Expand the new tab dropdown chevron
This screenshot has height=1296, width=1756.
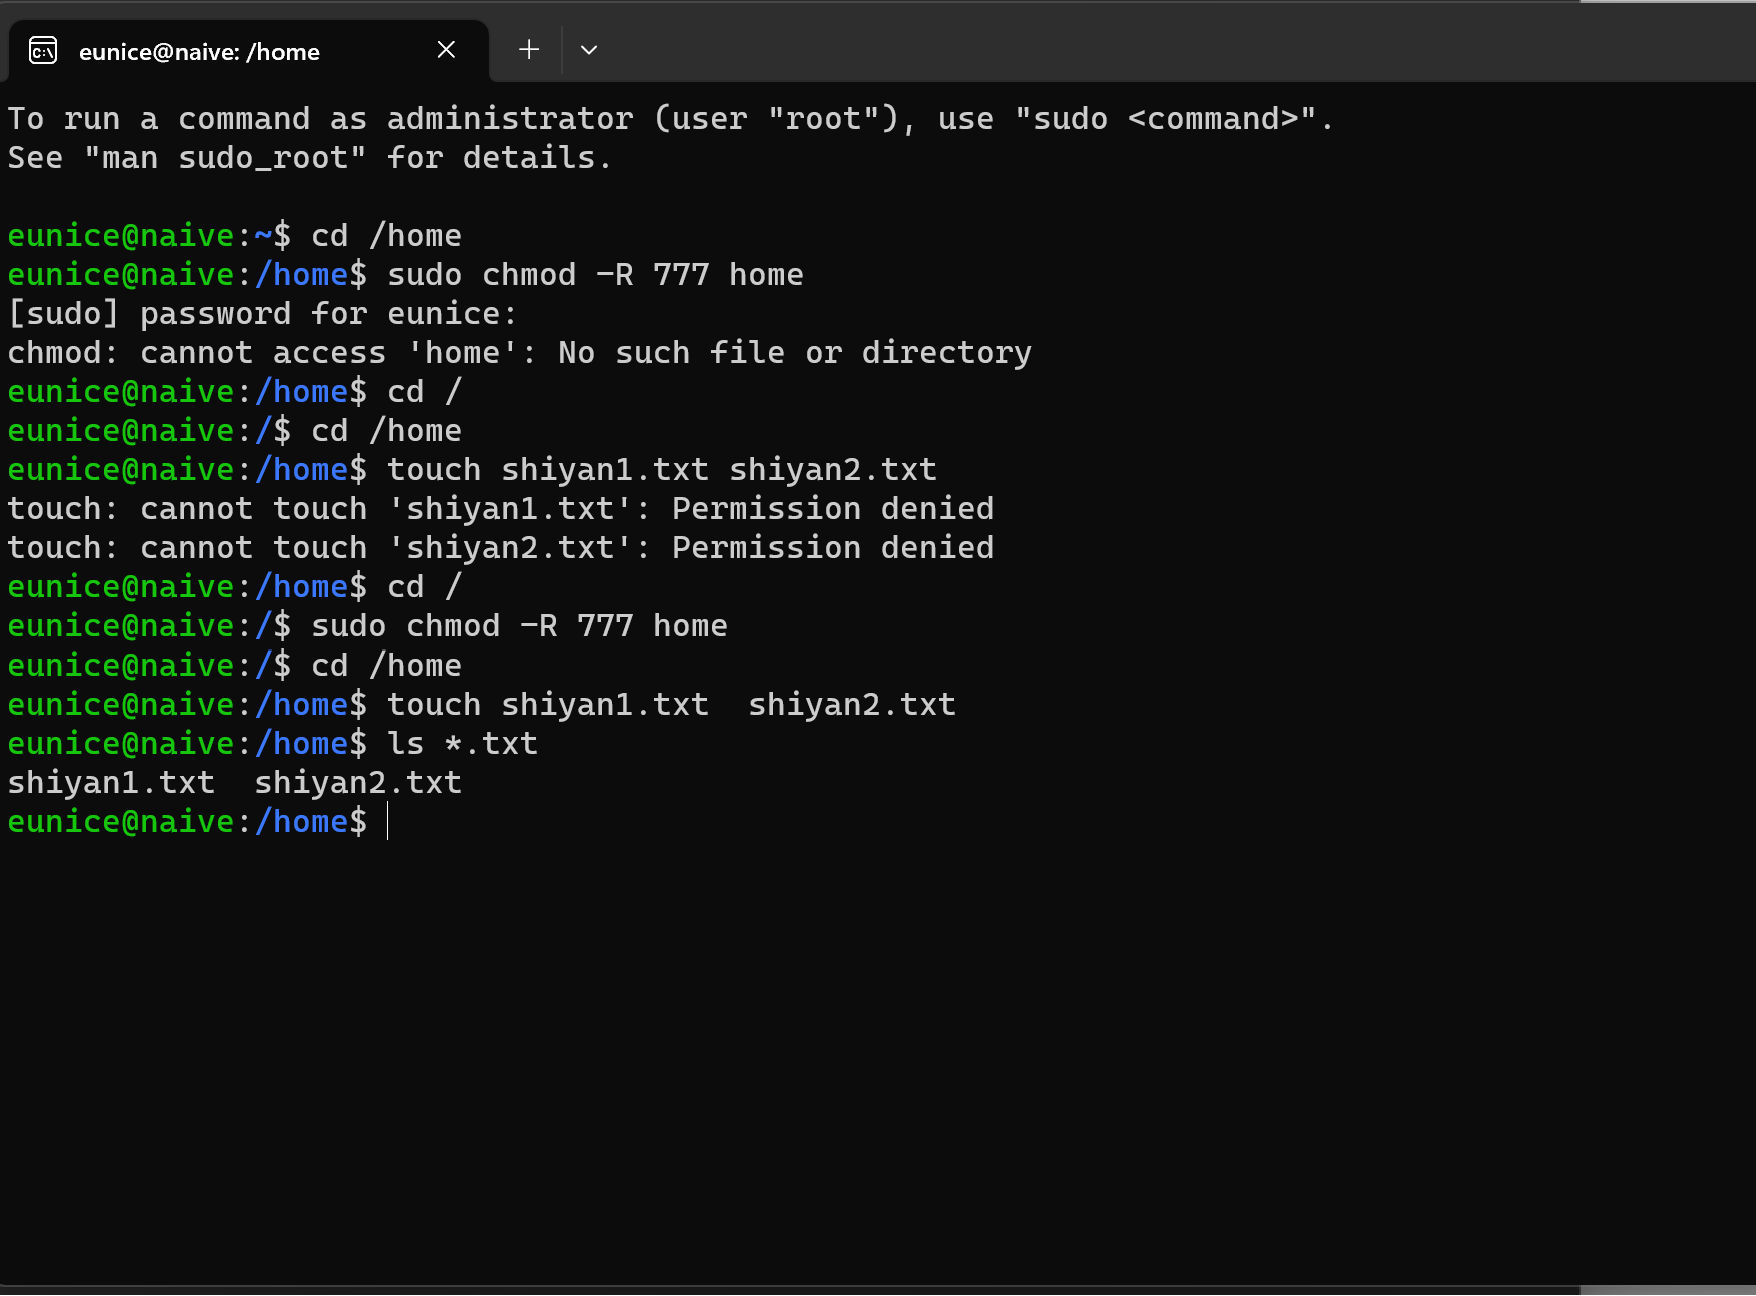point(589,50)
